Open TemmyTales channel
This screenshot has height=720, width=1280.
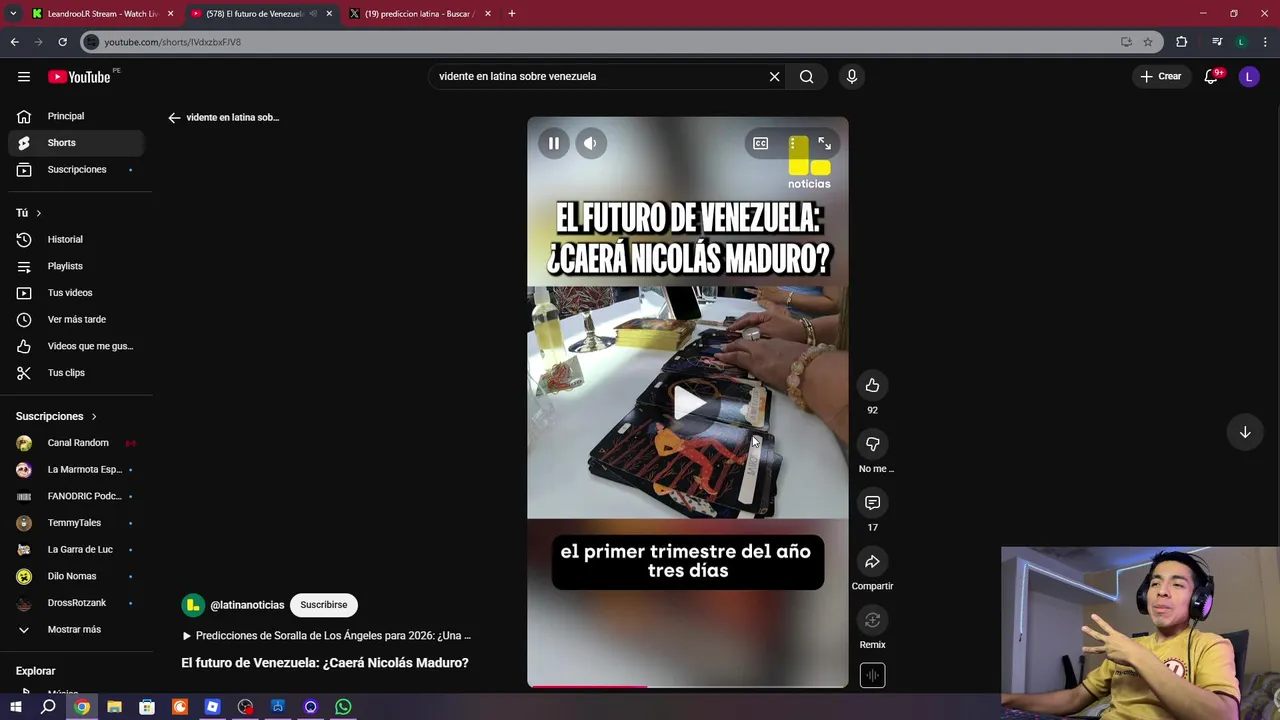click(76, 523)
